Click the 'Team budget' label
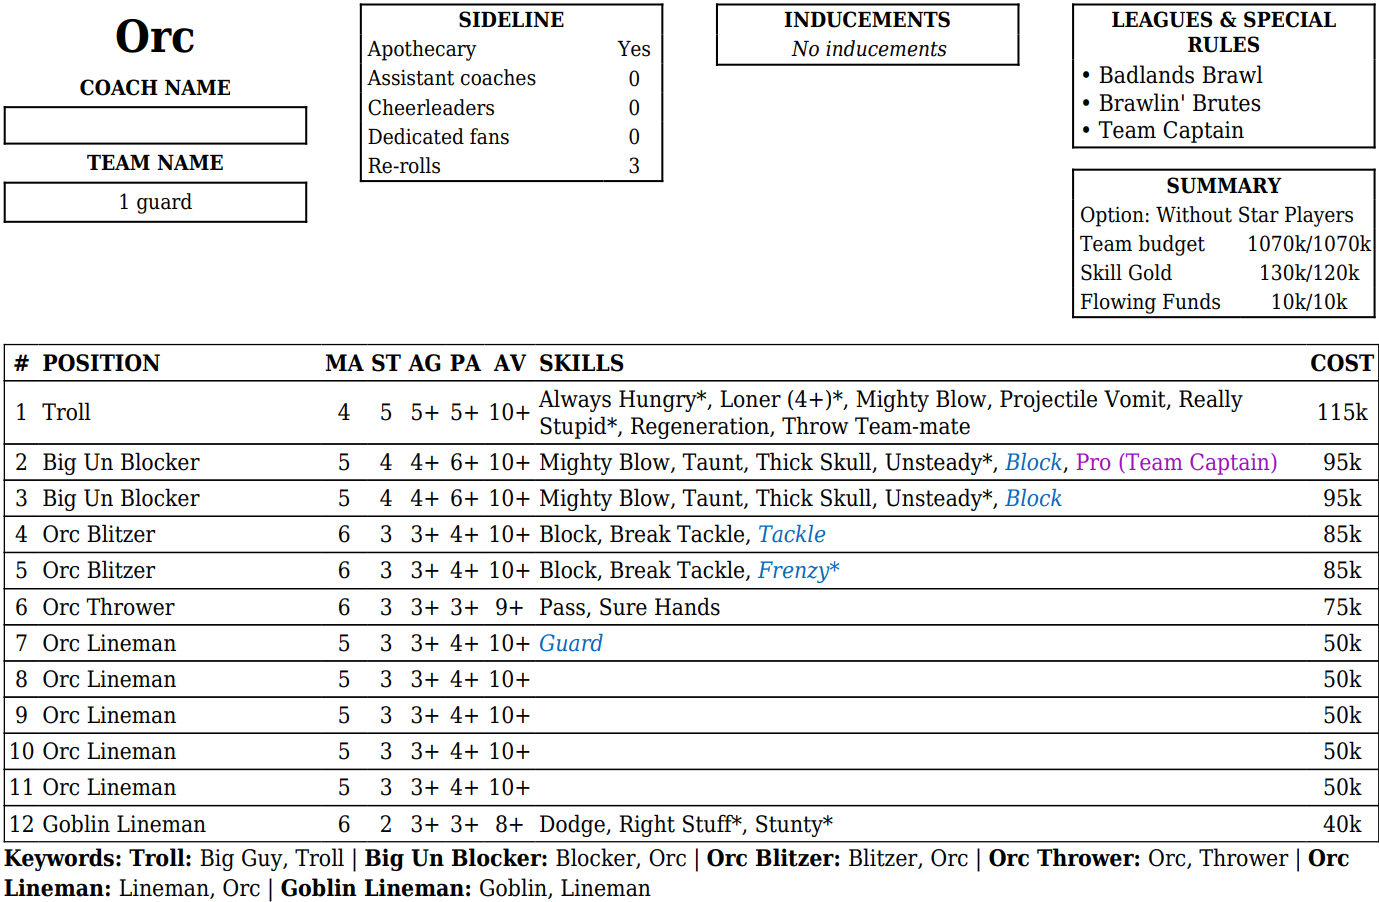 [1142, 244]
